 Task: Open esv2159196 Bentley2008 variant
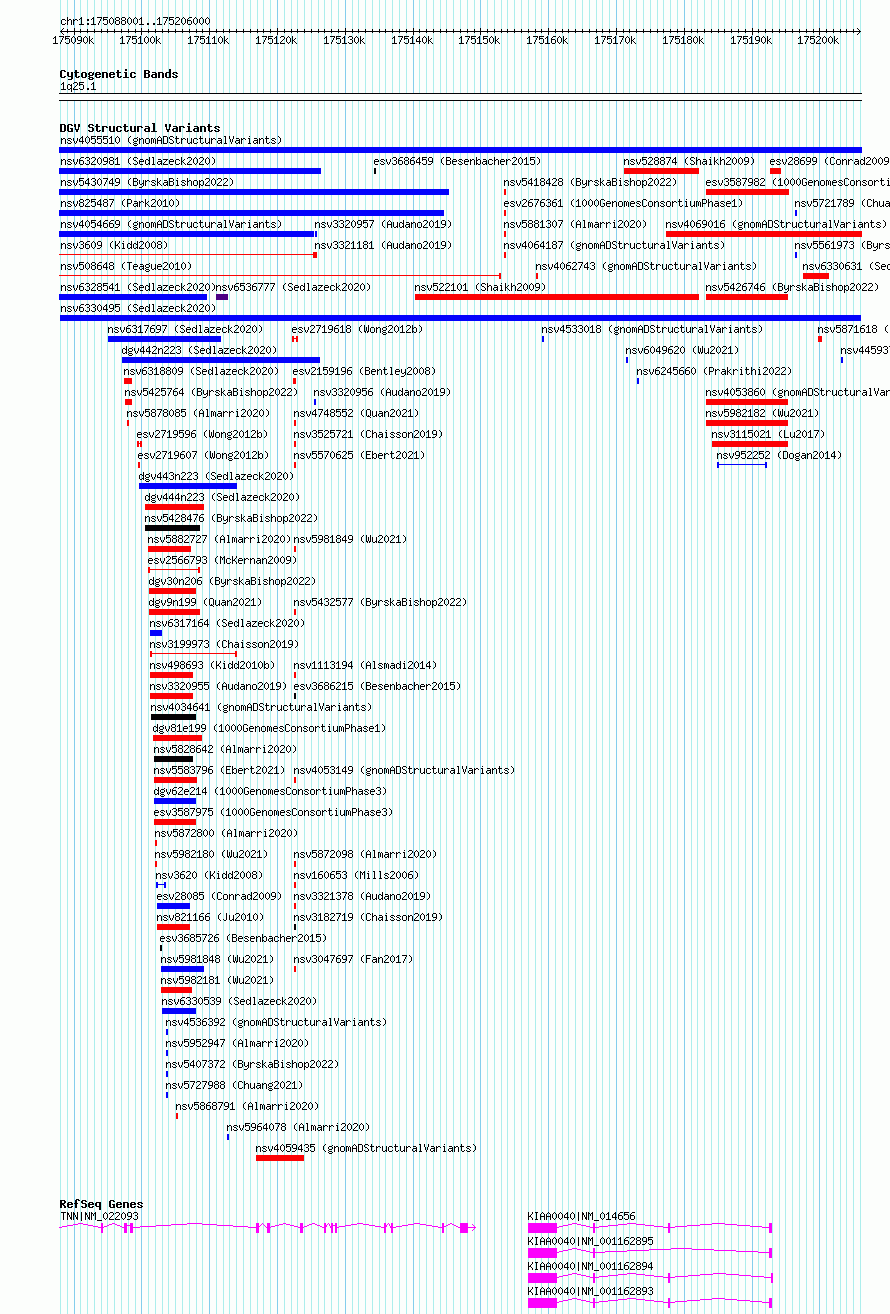(x=364, y=371)
